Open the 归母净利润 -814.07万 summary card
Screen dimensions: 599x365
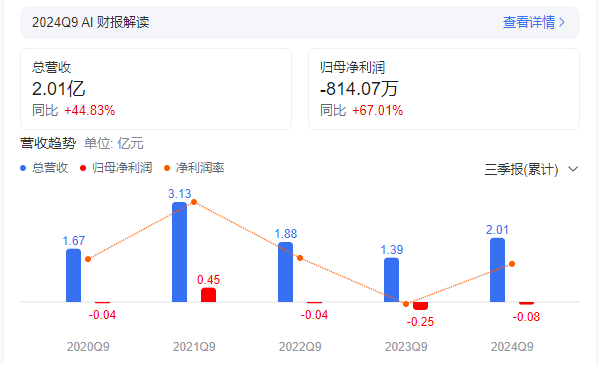pyautogui.click(x=444, y=89)
